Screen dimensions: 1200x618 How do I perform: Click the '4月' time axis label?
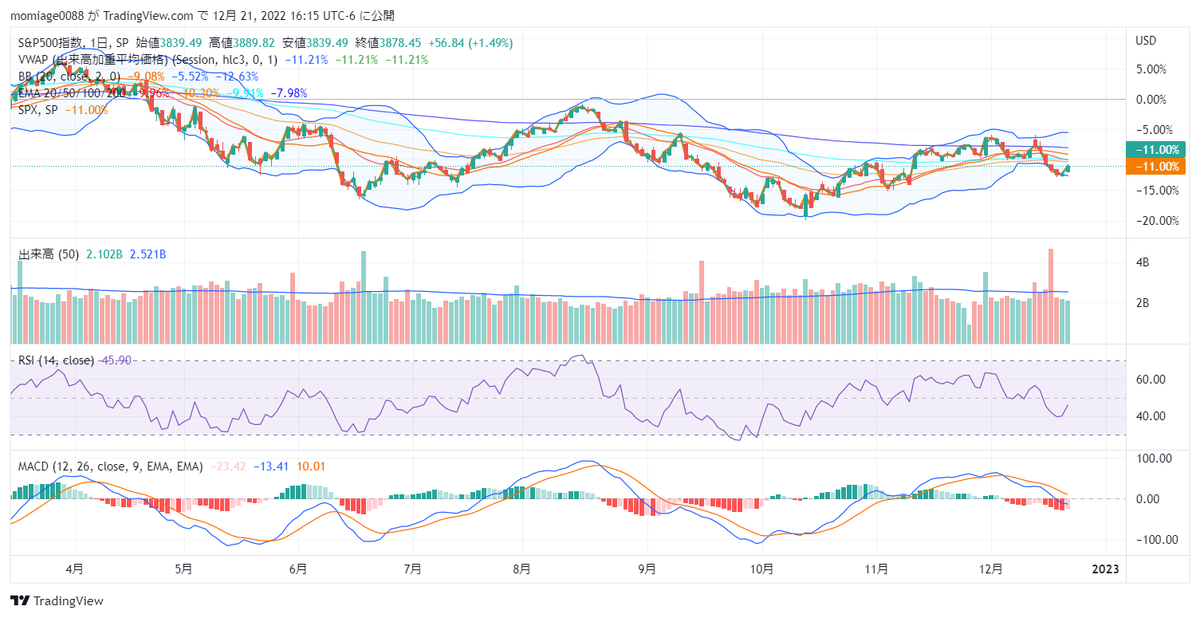coord(74,568)
